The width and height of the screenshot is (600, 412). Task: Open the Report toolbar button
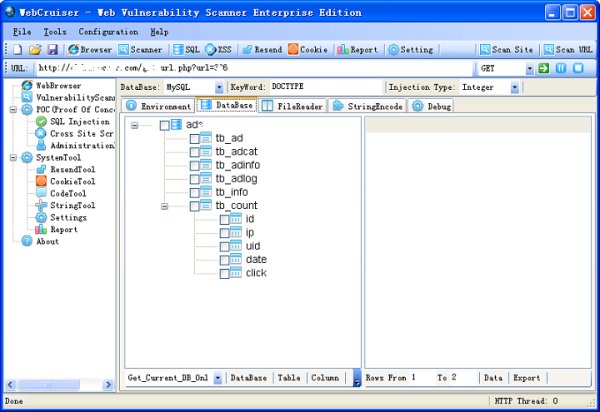pyautogui.click(x=357, y=49)
